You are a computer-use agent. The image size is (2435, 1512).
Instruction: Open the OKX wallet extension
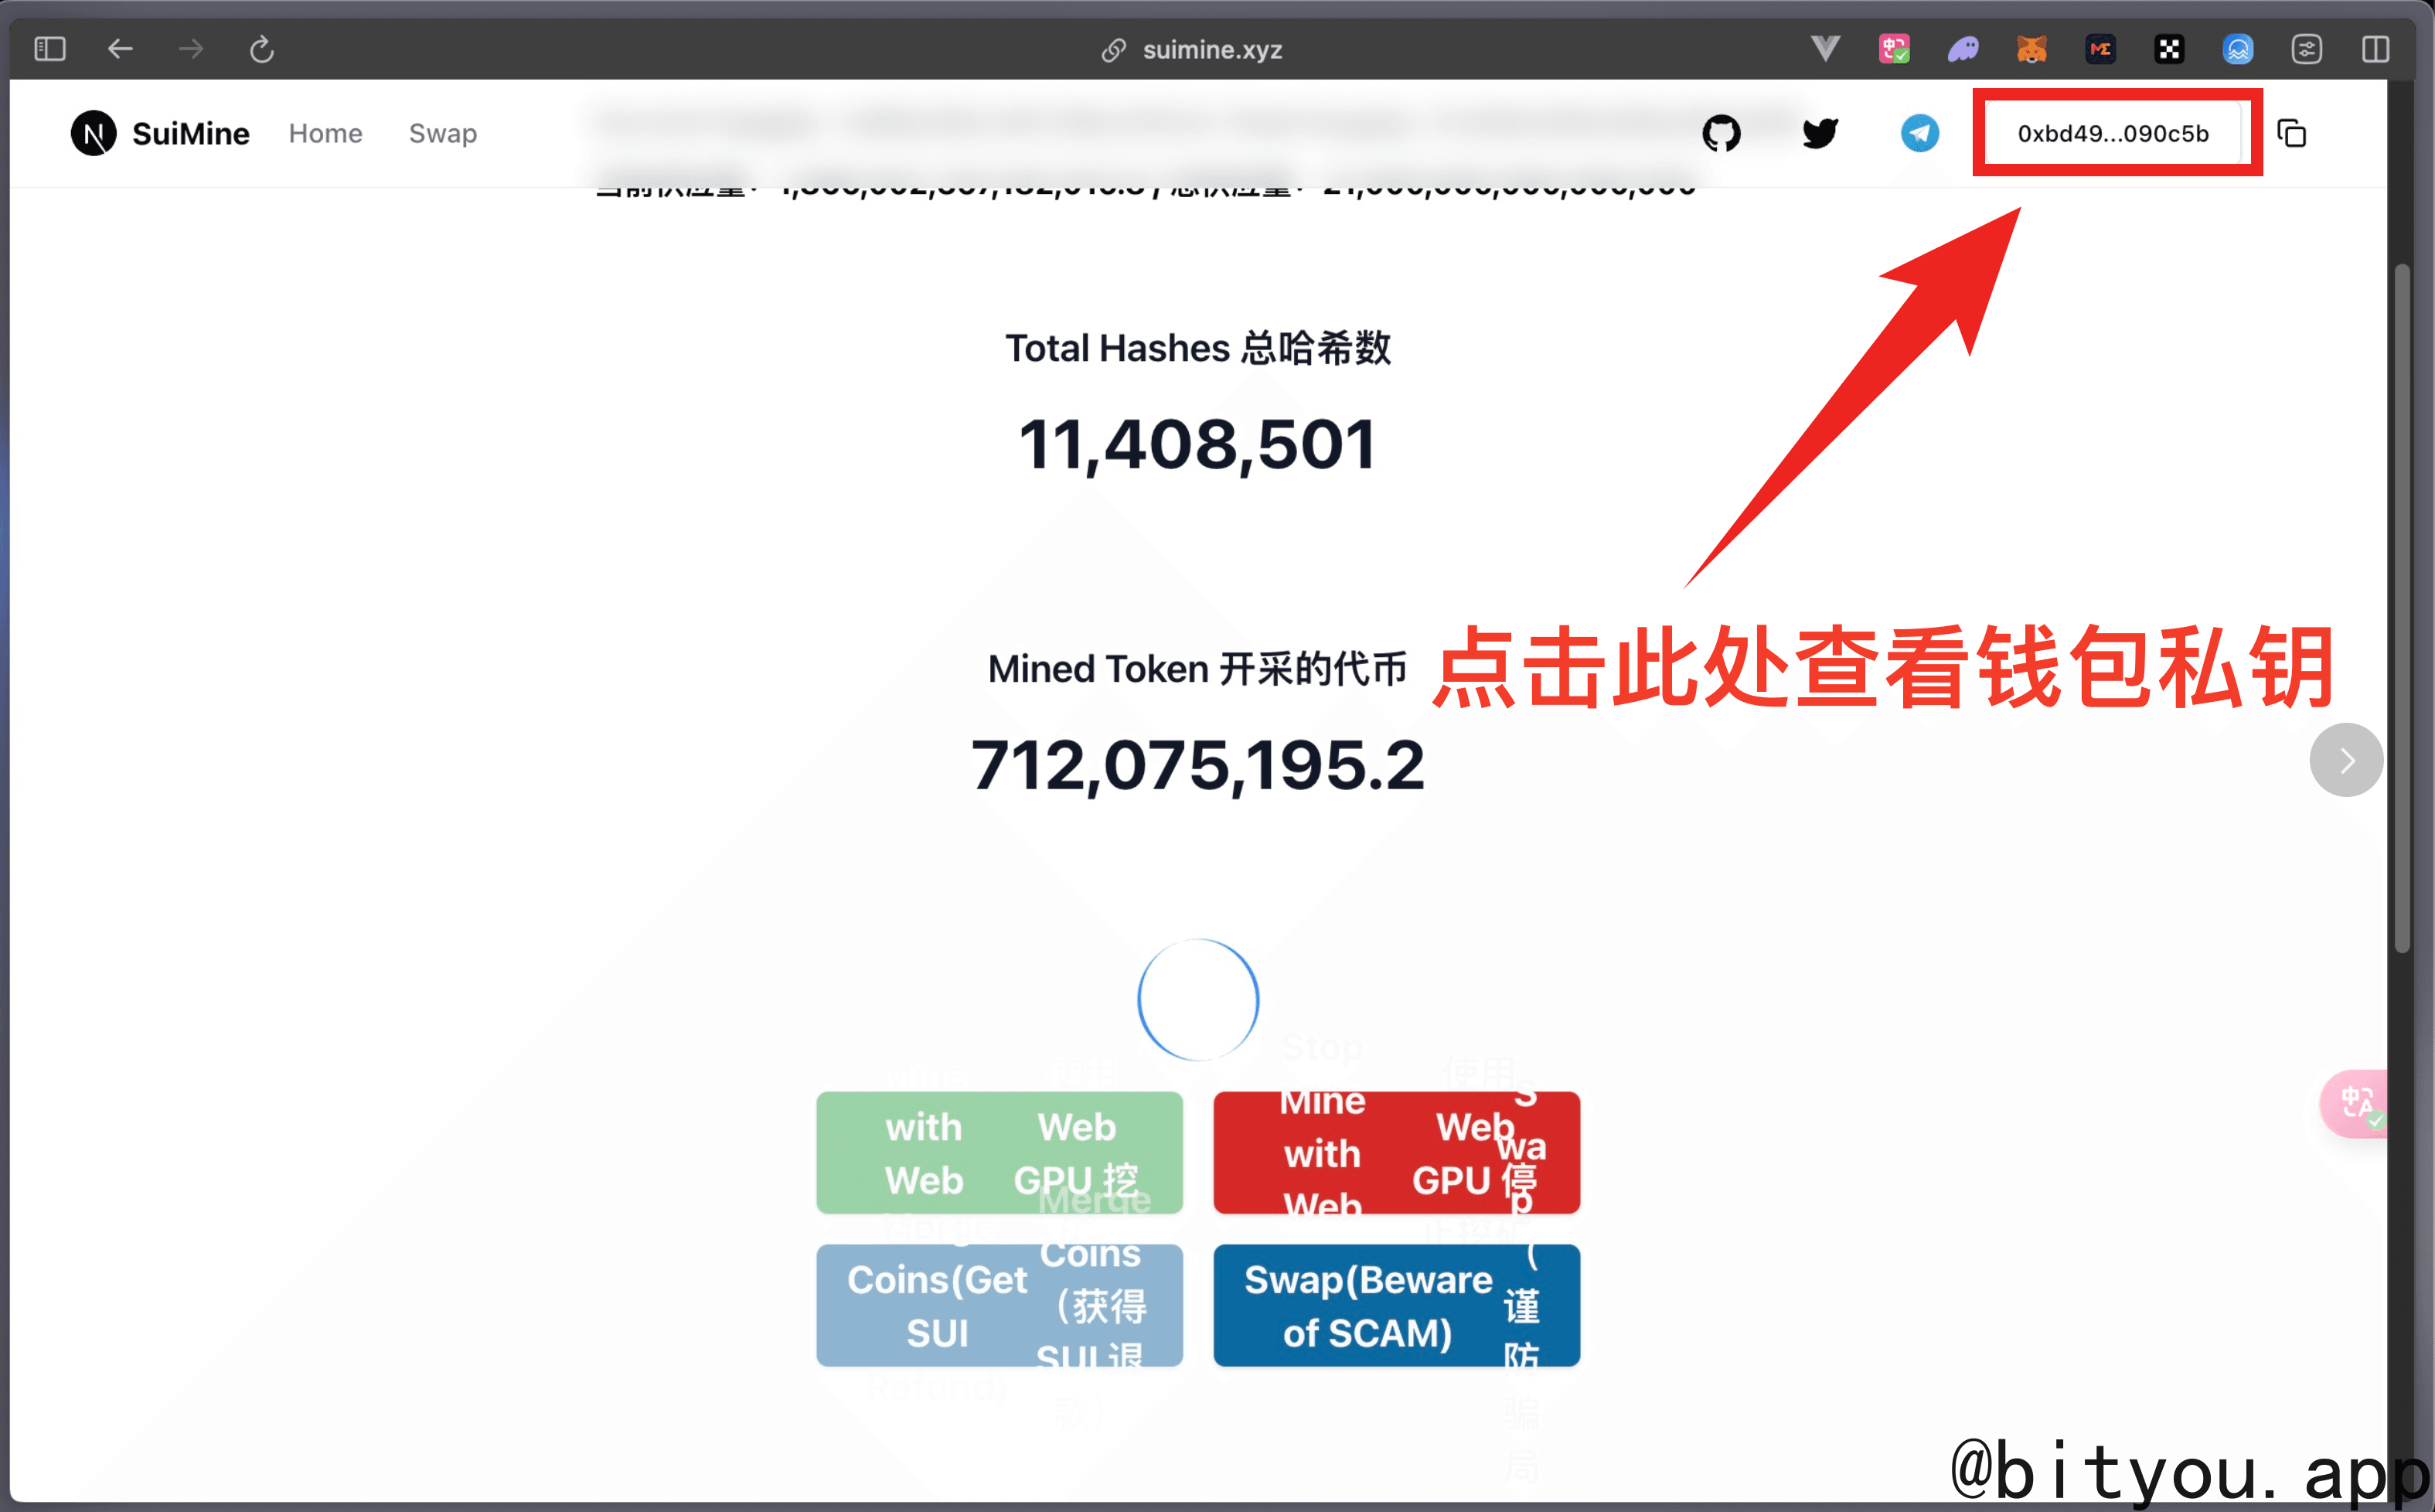tap(2169, 48)
